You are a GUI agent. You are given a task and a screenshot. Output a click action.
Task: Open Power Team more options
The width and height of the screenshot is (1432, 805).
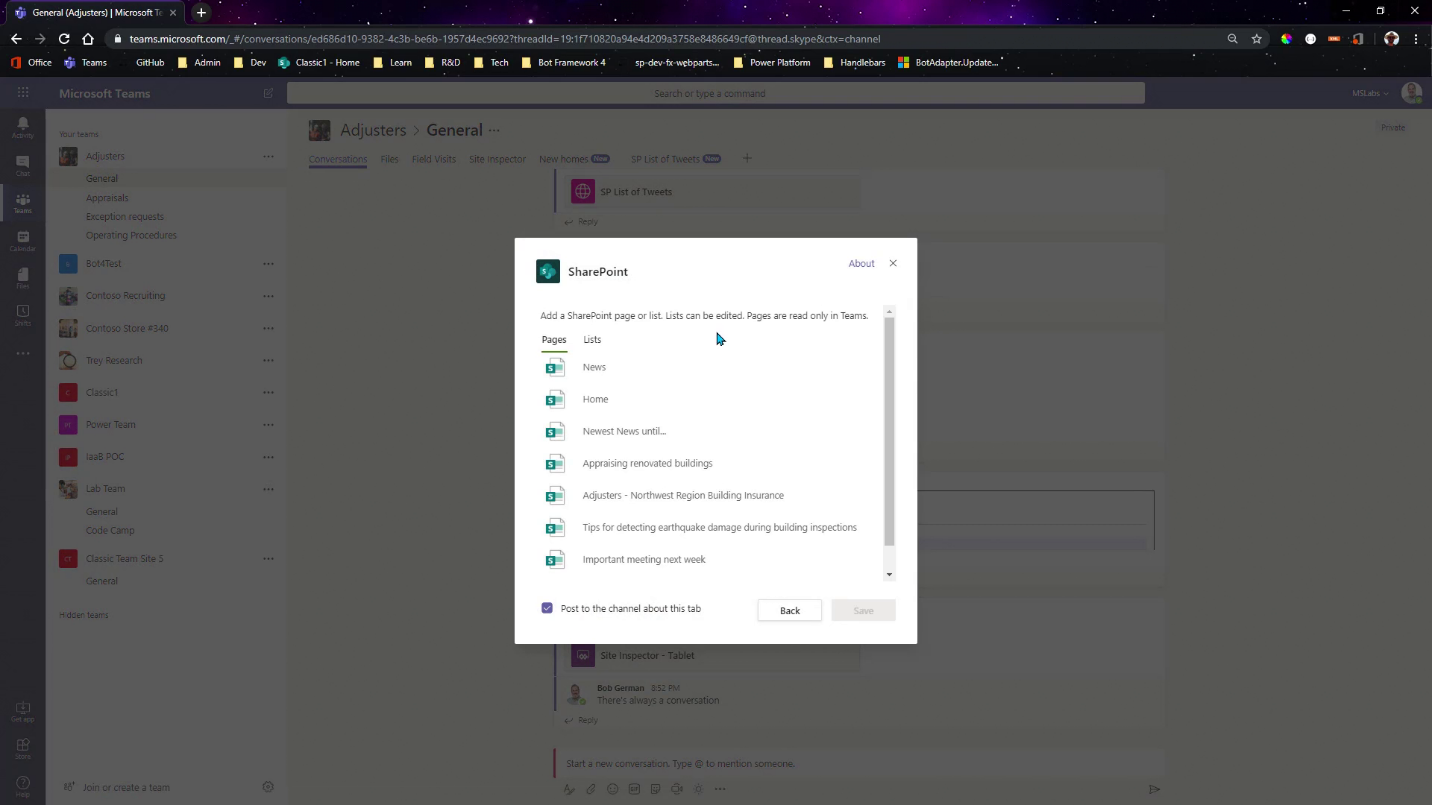point(268,425)
